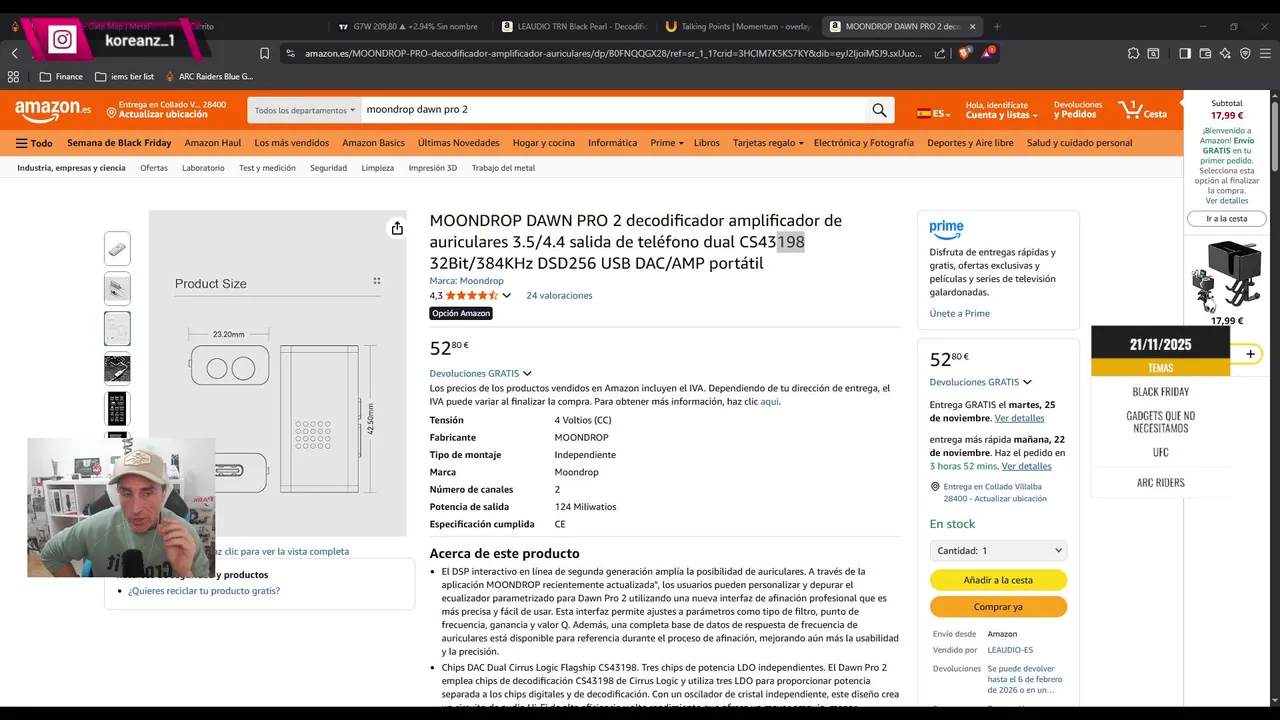
Task: Click the search magnifier button
Action: click(879, 110)
